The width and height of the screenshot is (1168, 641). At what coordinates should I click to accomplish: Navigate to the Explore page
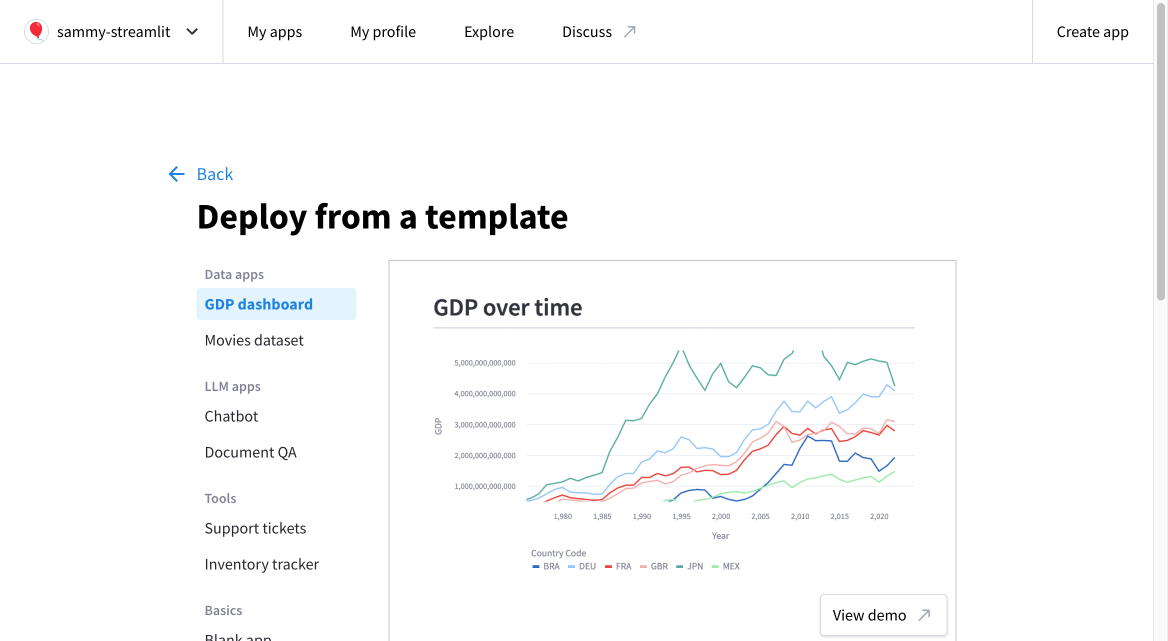tap(489, 31)
